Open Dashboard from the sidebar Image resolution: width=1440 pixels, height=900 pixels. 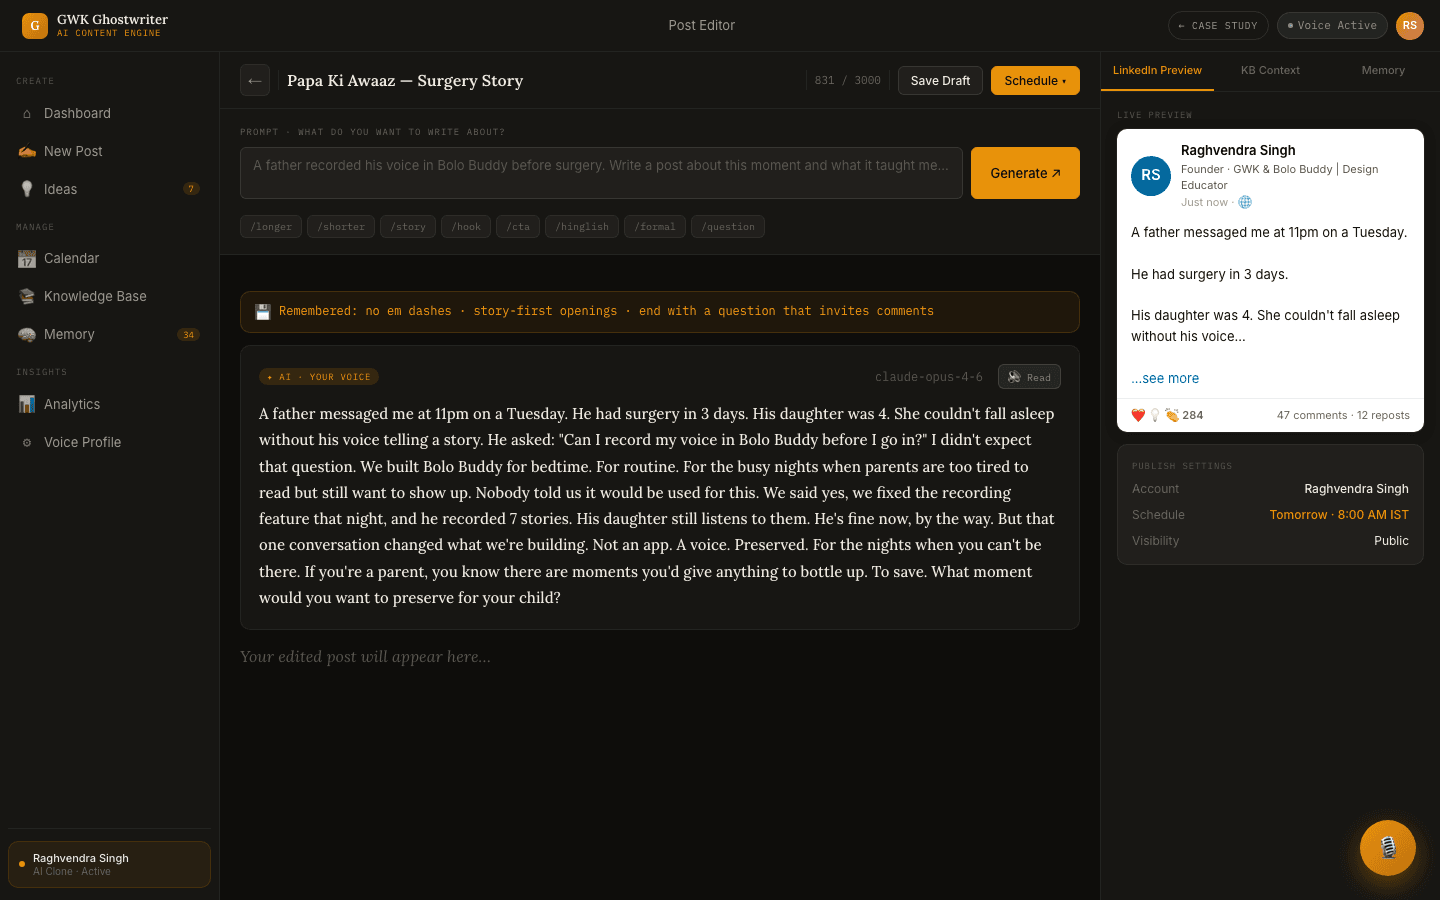110,114
